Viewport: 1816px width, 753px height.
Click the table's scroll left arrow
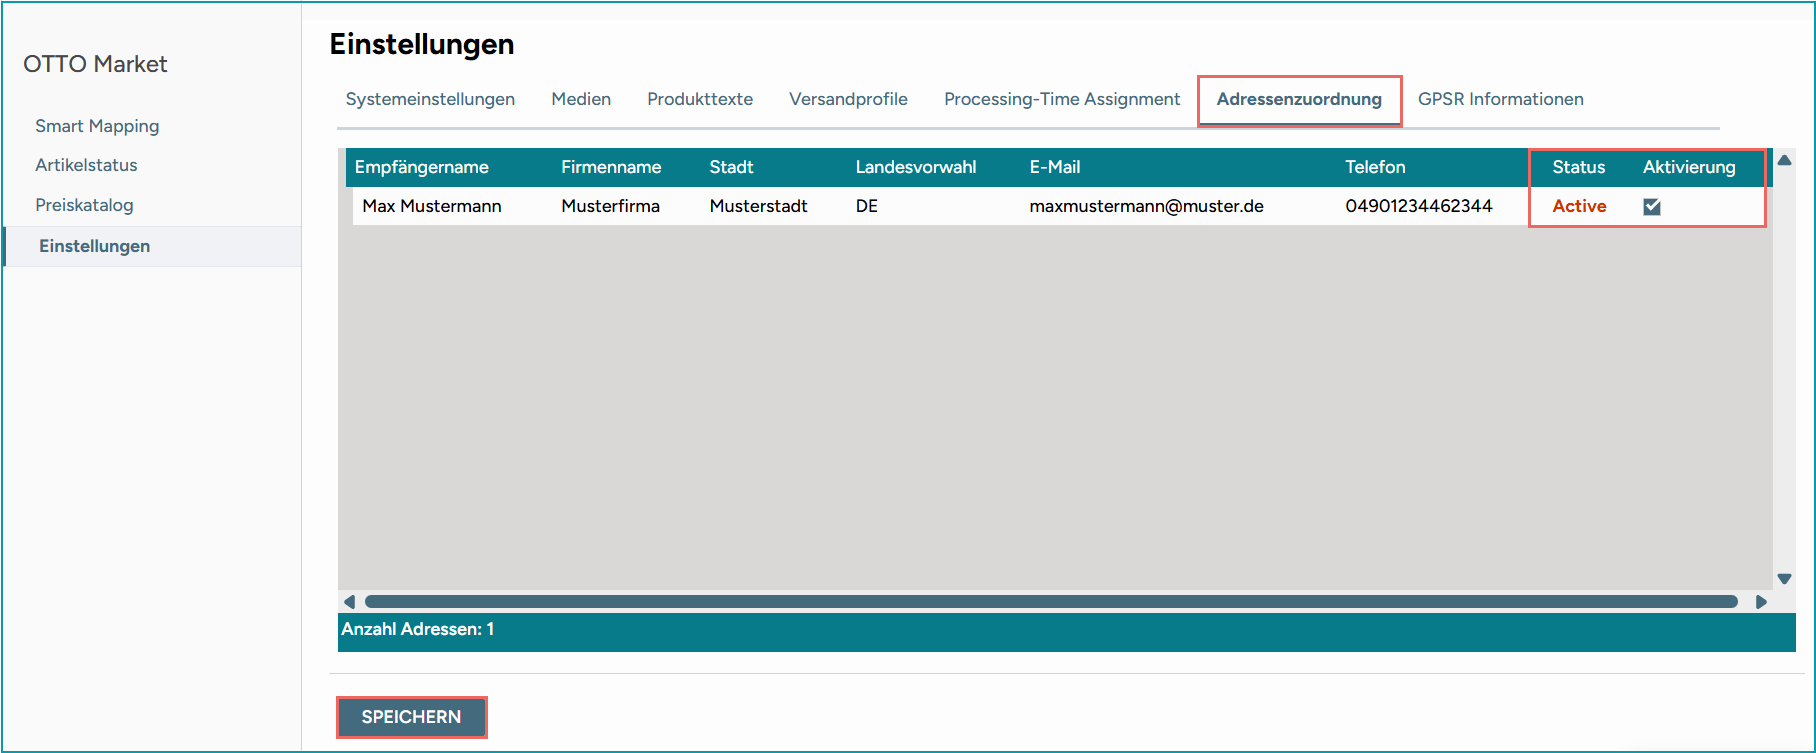click(x=349, y=602)
